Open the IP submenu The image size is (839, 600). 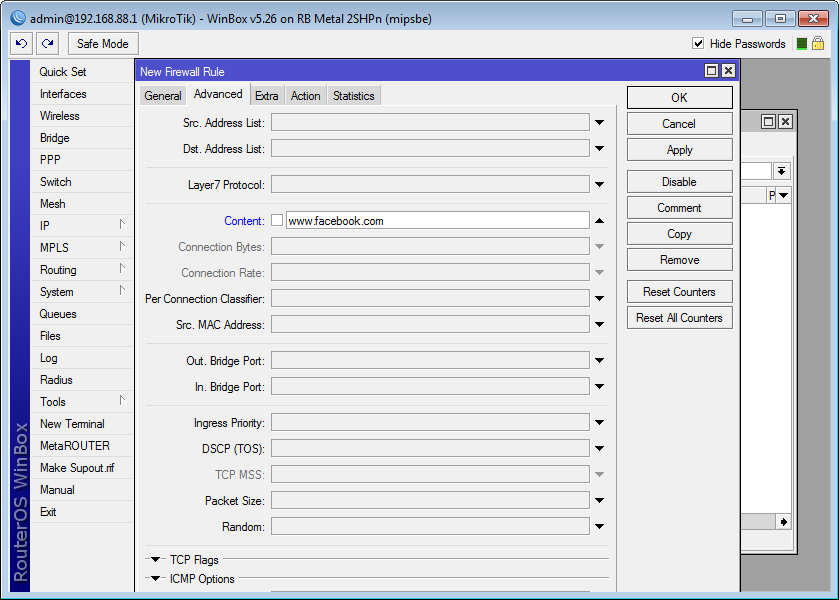82,226
